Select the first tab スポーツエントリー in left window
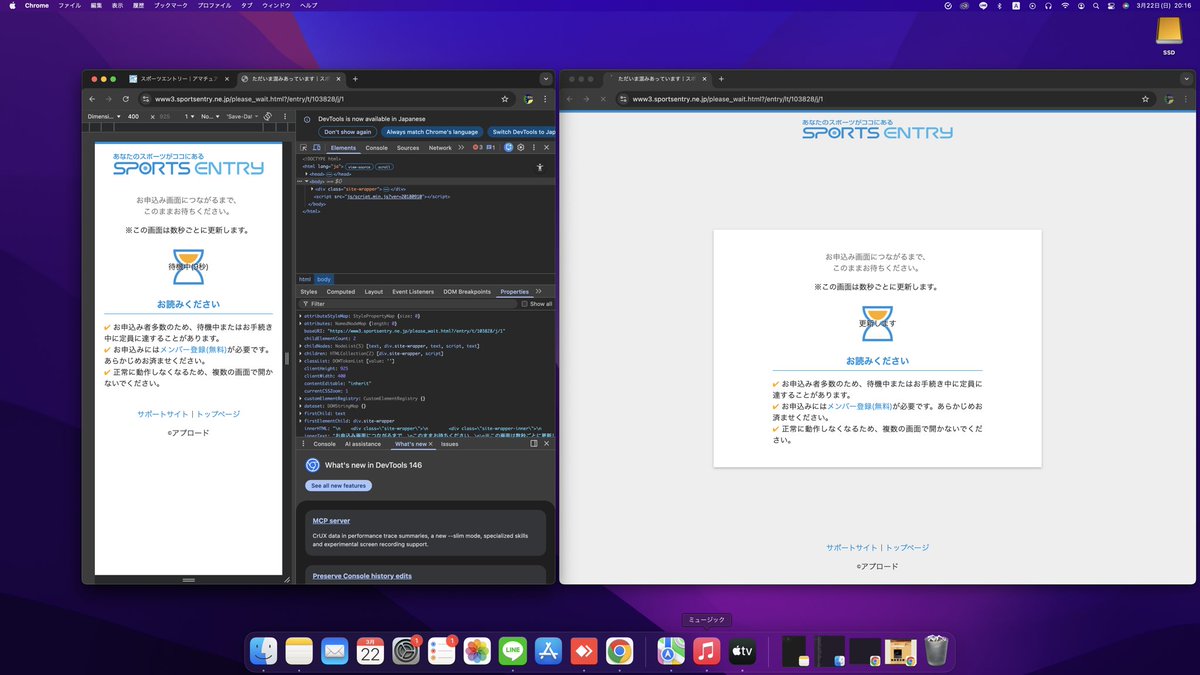Viewport: 1200px width, 675px height. tap(178, 78)
